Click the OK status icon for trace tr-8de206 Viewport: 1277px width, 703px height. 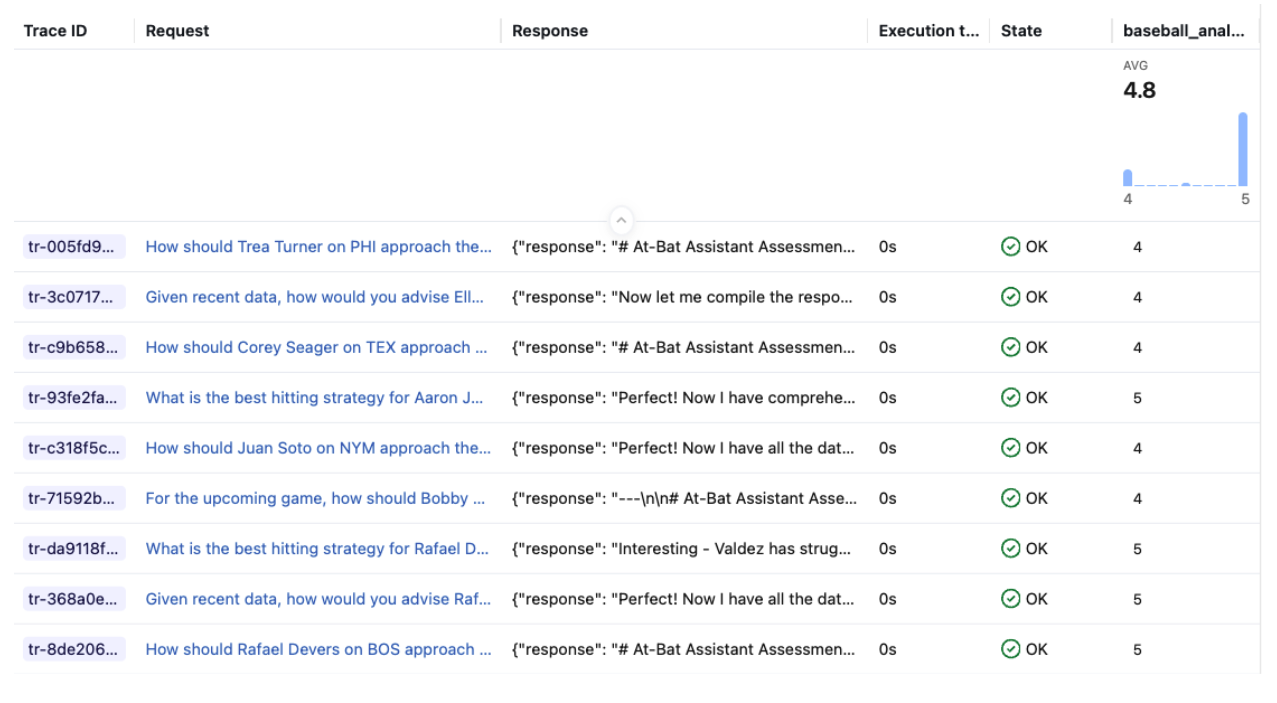1010,649
